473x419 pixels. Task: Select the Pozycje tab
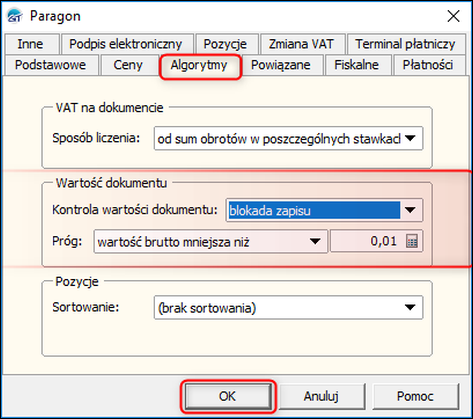(226, 44)
